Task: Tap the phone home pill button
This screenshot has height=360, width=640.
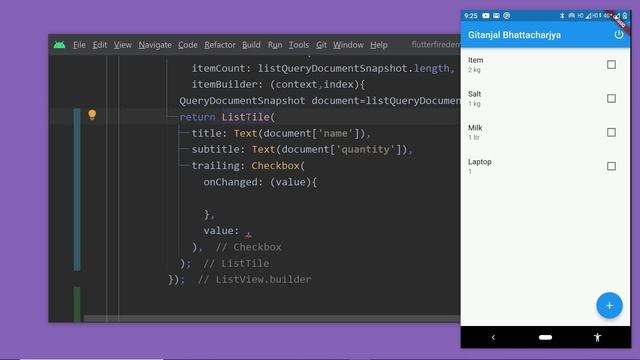Action: 545,337
